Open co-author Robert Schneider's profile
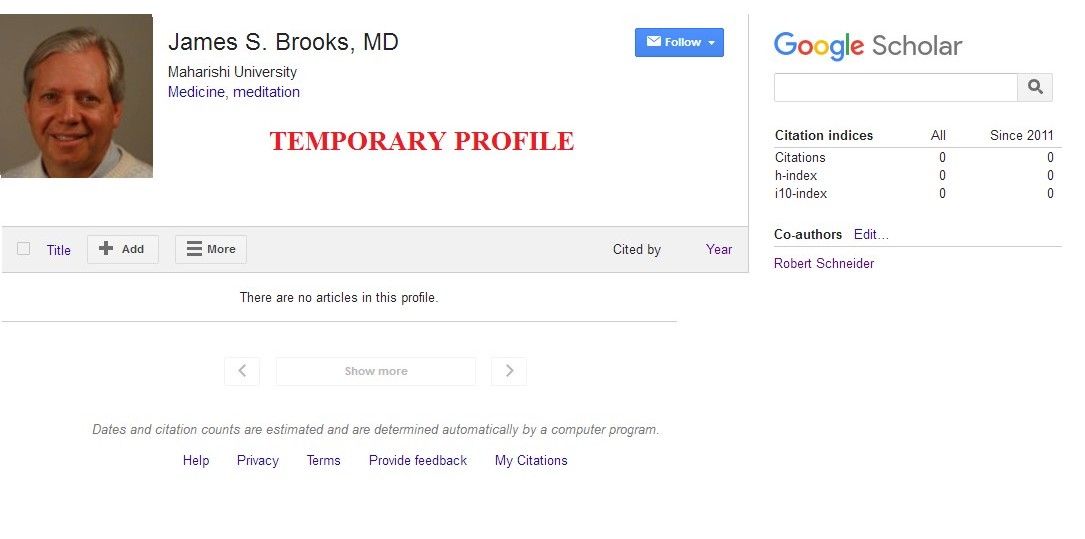The width and height of the screenshot is (1085, 539). 823,264
